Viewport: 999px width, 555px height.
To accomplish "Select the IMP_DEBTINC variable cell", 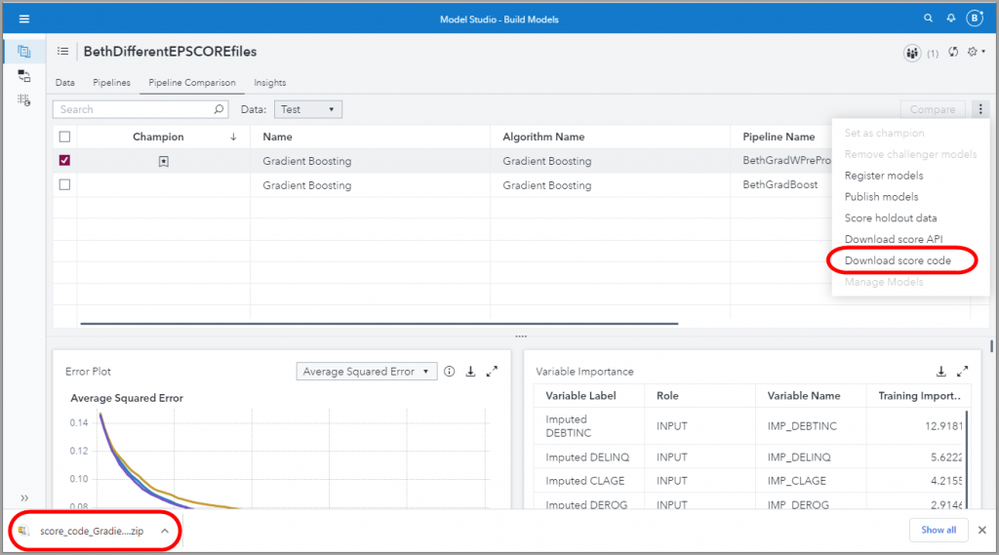I will click(x=802, y=426).
